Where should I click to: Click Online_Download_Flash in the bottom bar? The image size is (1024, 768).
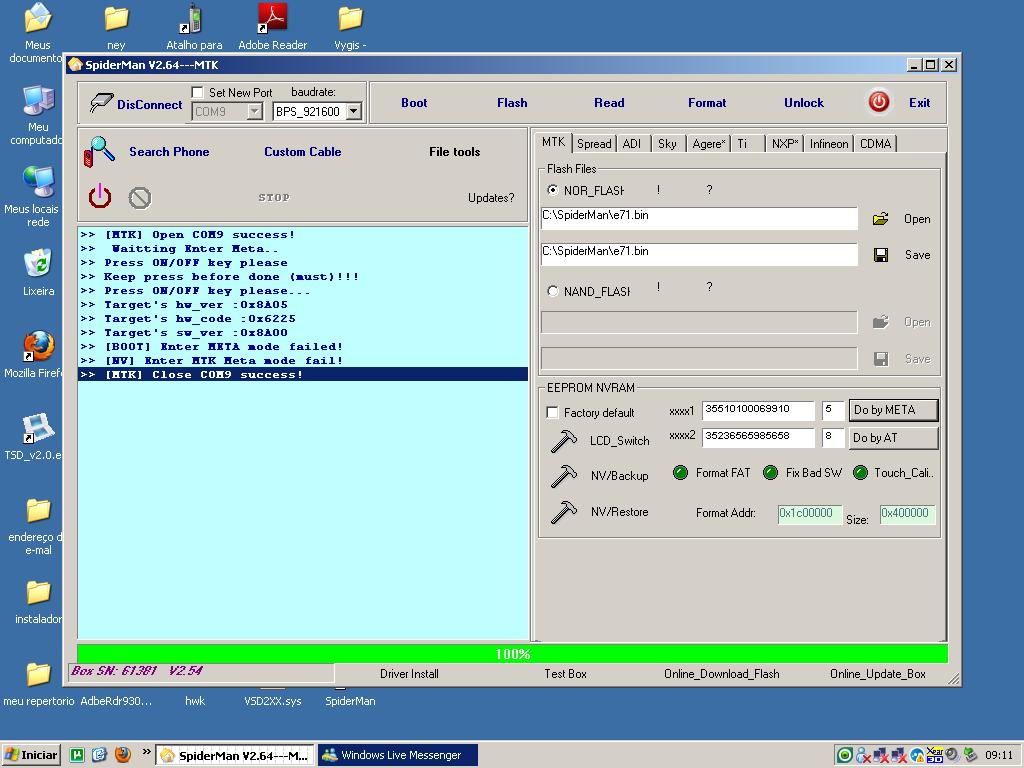pos(722,673)
